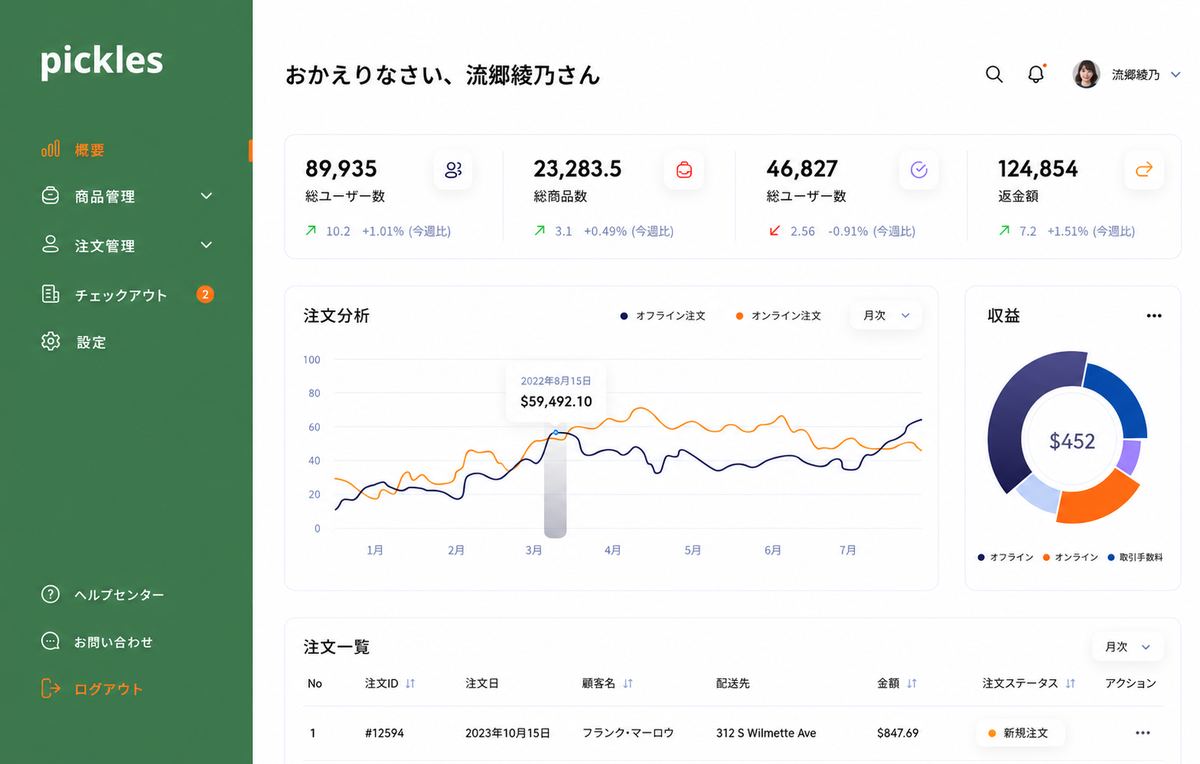Image resolution: width=1200 pixels, height=764 pixels.
Task: Click the date 2023年10月15日
Action: coord(508,733)
